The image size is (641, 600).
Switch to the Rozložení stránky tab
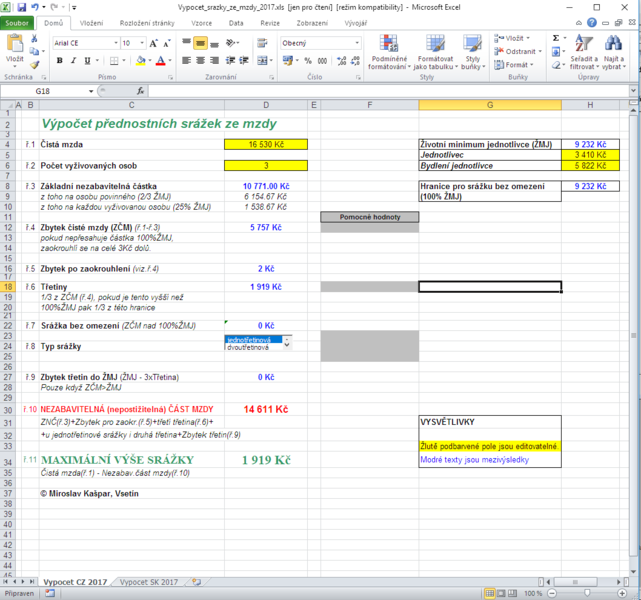point(147,23)
